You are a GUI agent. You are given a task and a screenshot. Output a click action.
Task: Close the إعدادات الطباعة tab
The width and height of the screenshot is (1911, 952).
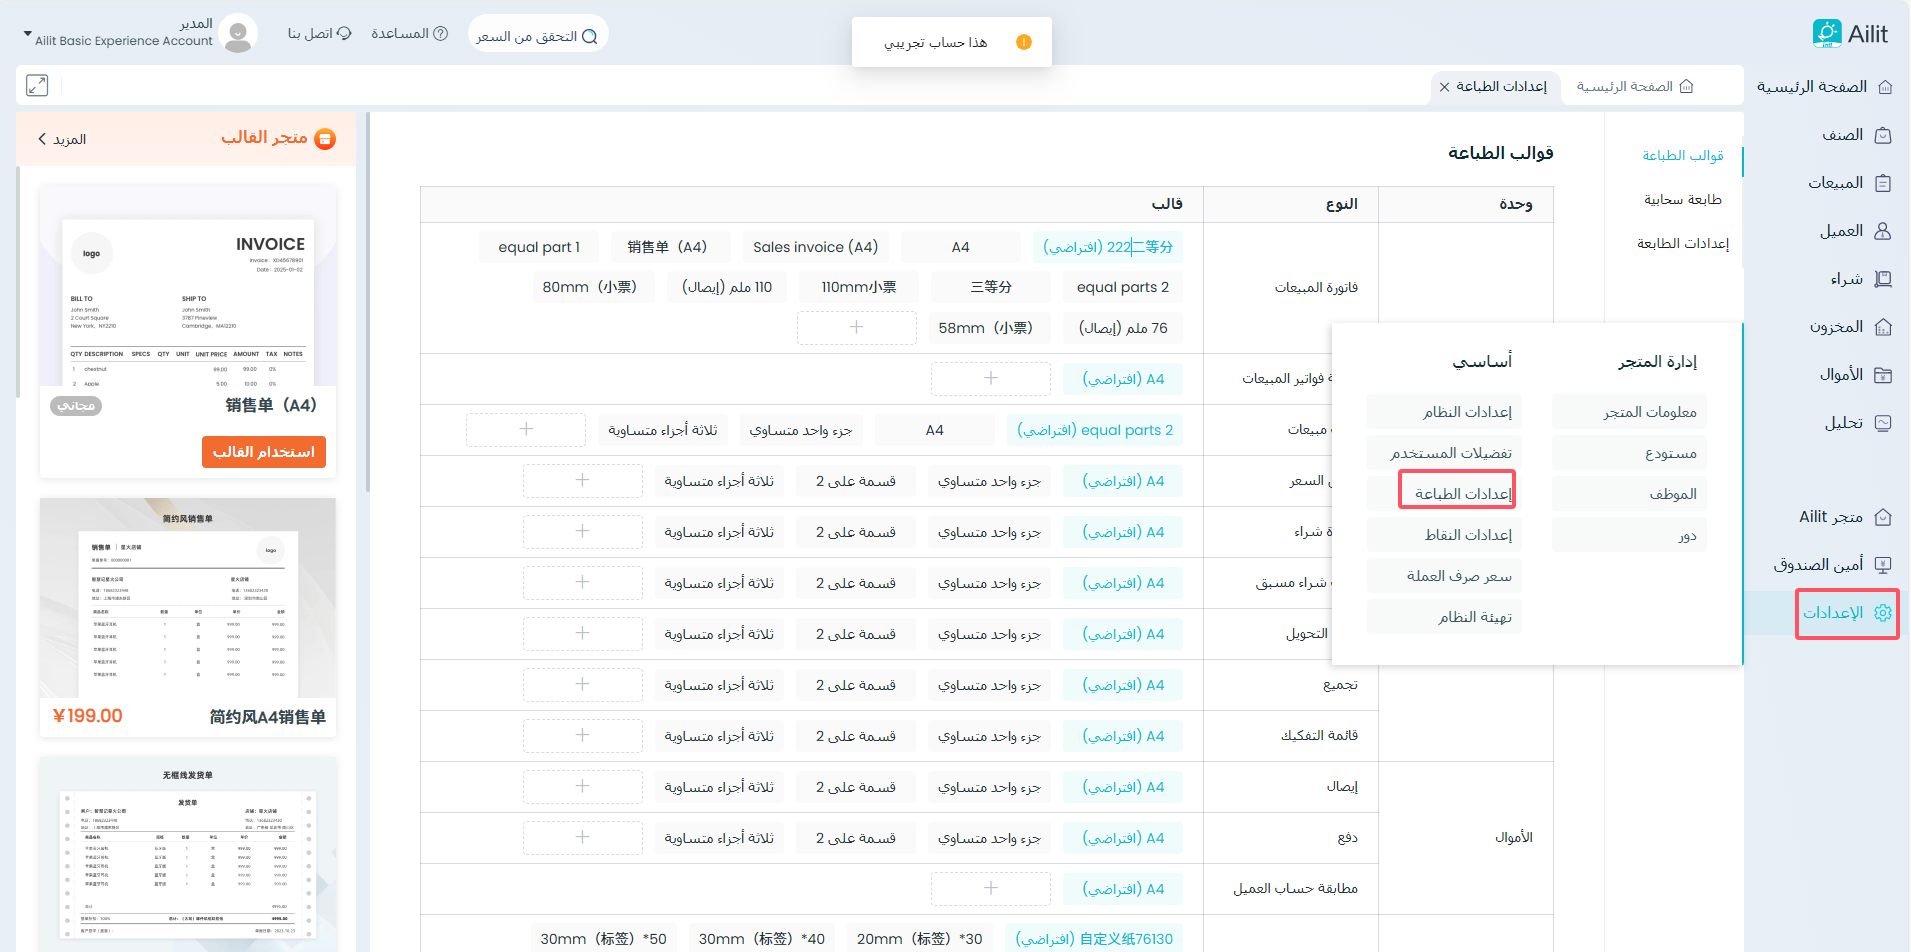pyautogui.click(x=1444, y=87)
